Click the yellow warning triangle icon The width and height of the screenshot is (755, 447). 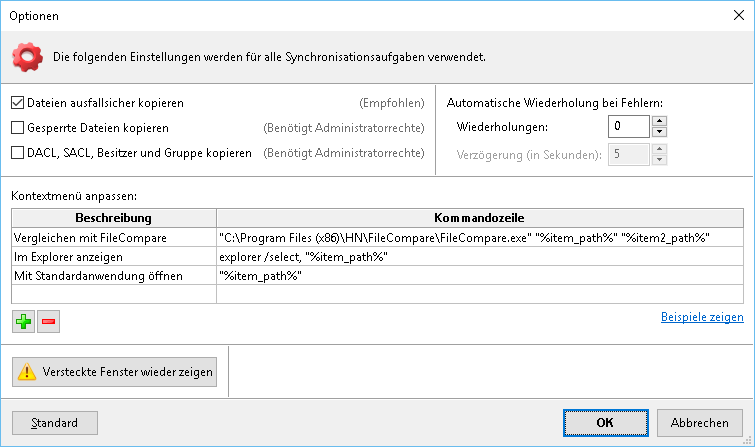click(x=27, y=372)
